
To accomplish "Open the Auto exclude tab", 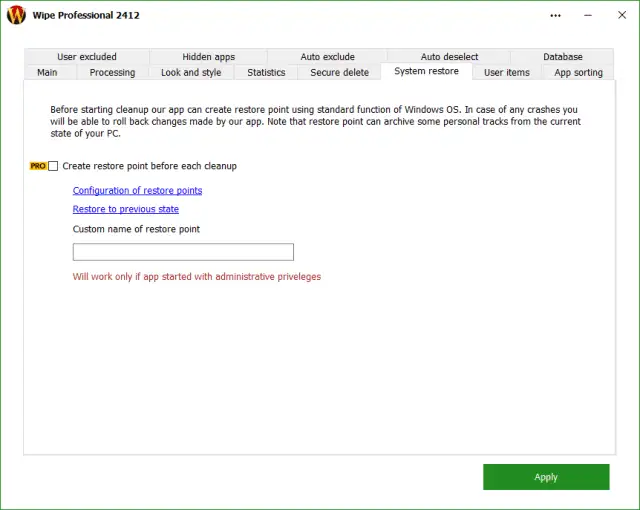I will (327, 57).
